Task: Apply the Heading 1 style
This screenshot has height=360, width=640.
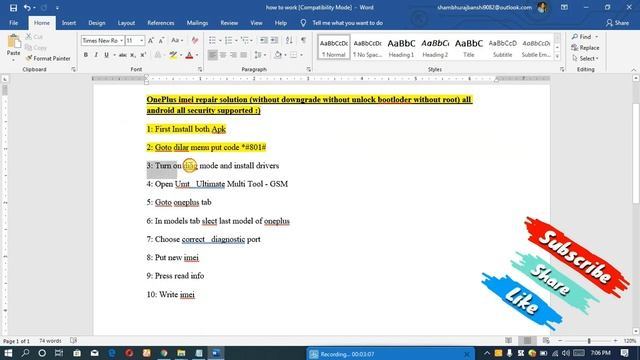Action: (x=401, y=48)
